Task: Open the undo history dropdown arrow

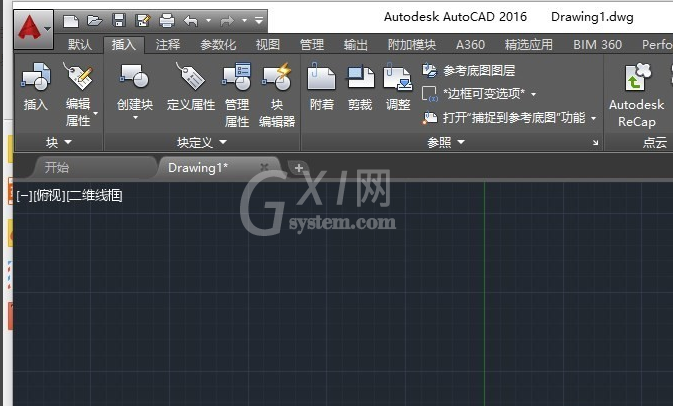Action: click(209, 21)
